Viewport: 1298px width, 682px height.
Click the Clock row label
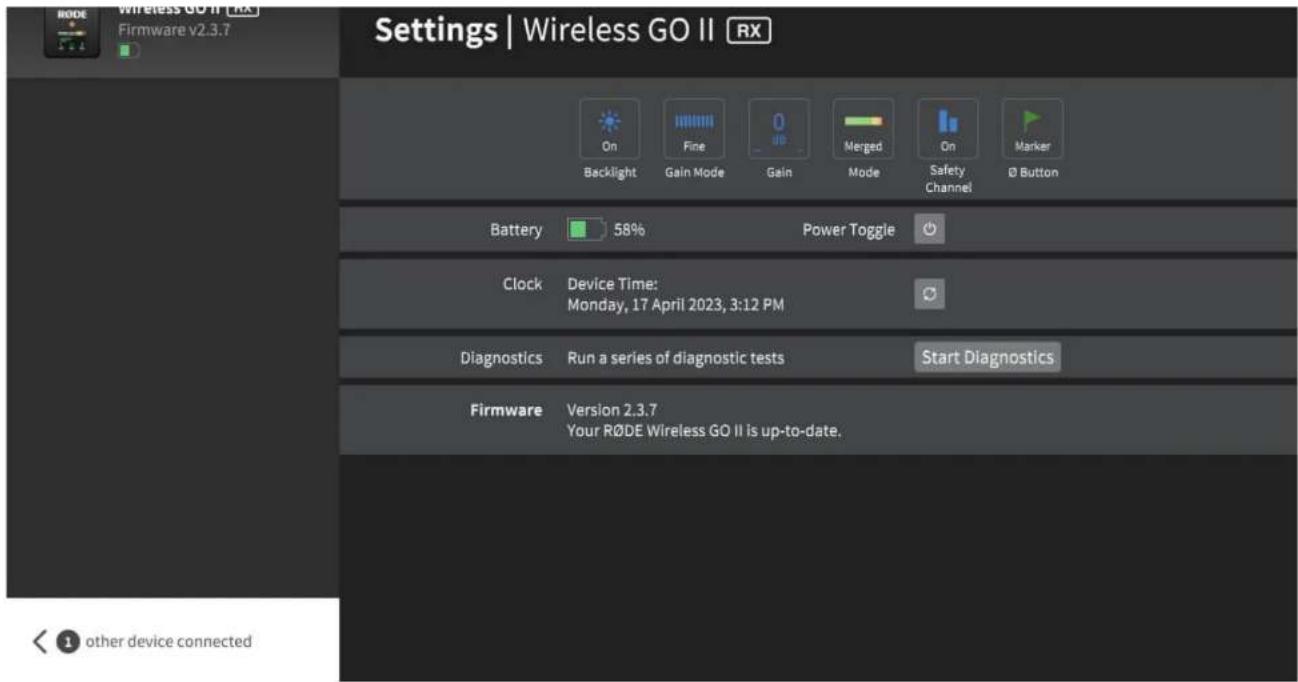click(523, 284)
